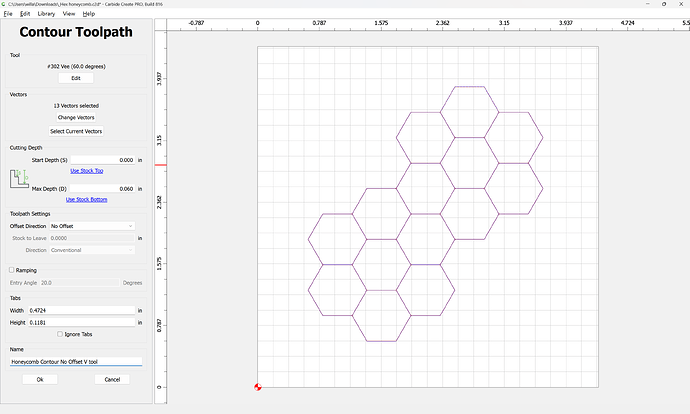Screen dimensions: 690x414
Task: Open the Edit menu
Action: (x=25, y=14)
